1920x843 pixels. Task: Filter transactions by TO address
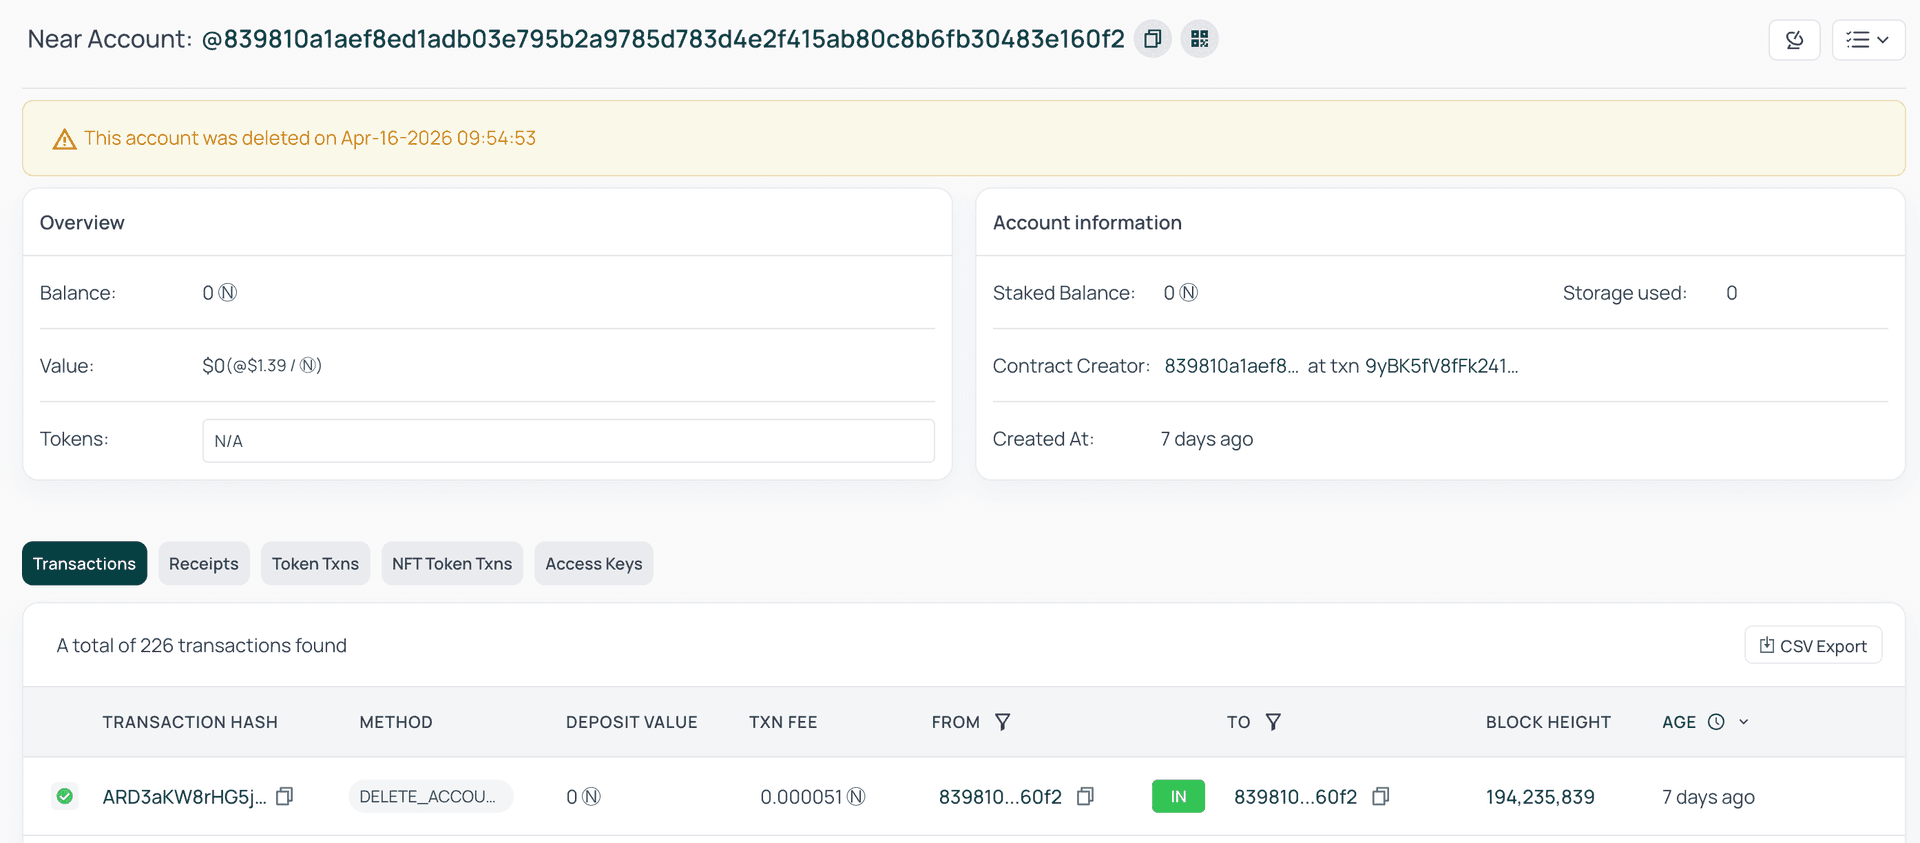click(1273, 722)
